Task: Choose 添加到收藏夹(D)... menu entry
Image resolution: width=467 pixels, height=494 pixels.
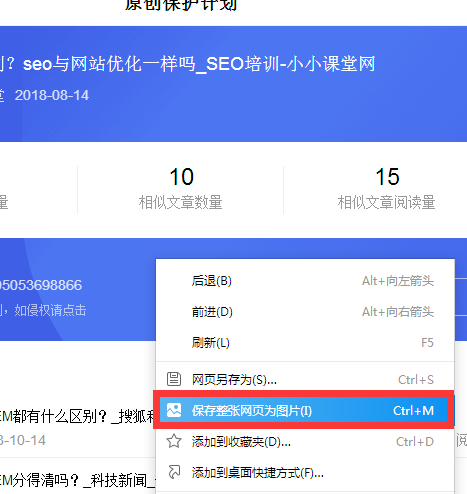Action: coord(305,442)
